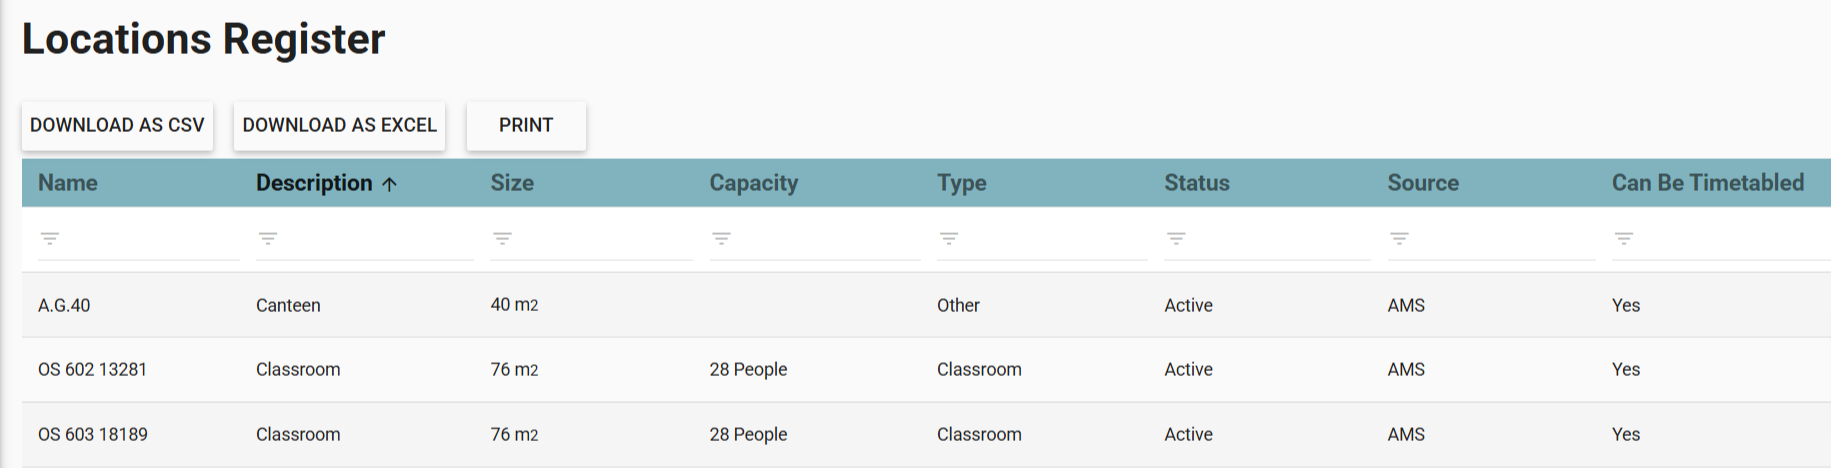
Task: Sort by the Type column header
Action: pos(962,183)
